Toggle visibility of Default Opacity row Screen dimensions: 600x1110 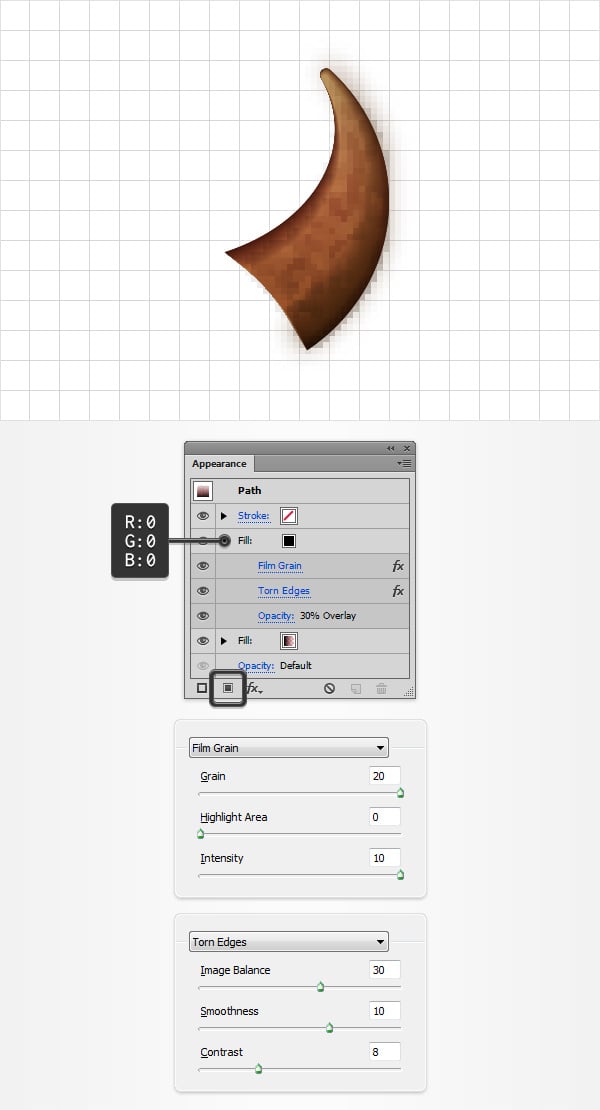(203, 665)
